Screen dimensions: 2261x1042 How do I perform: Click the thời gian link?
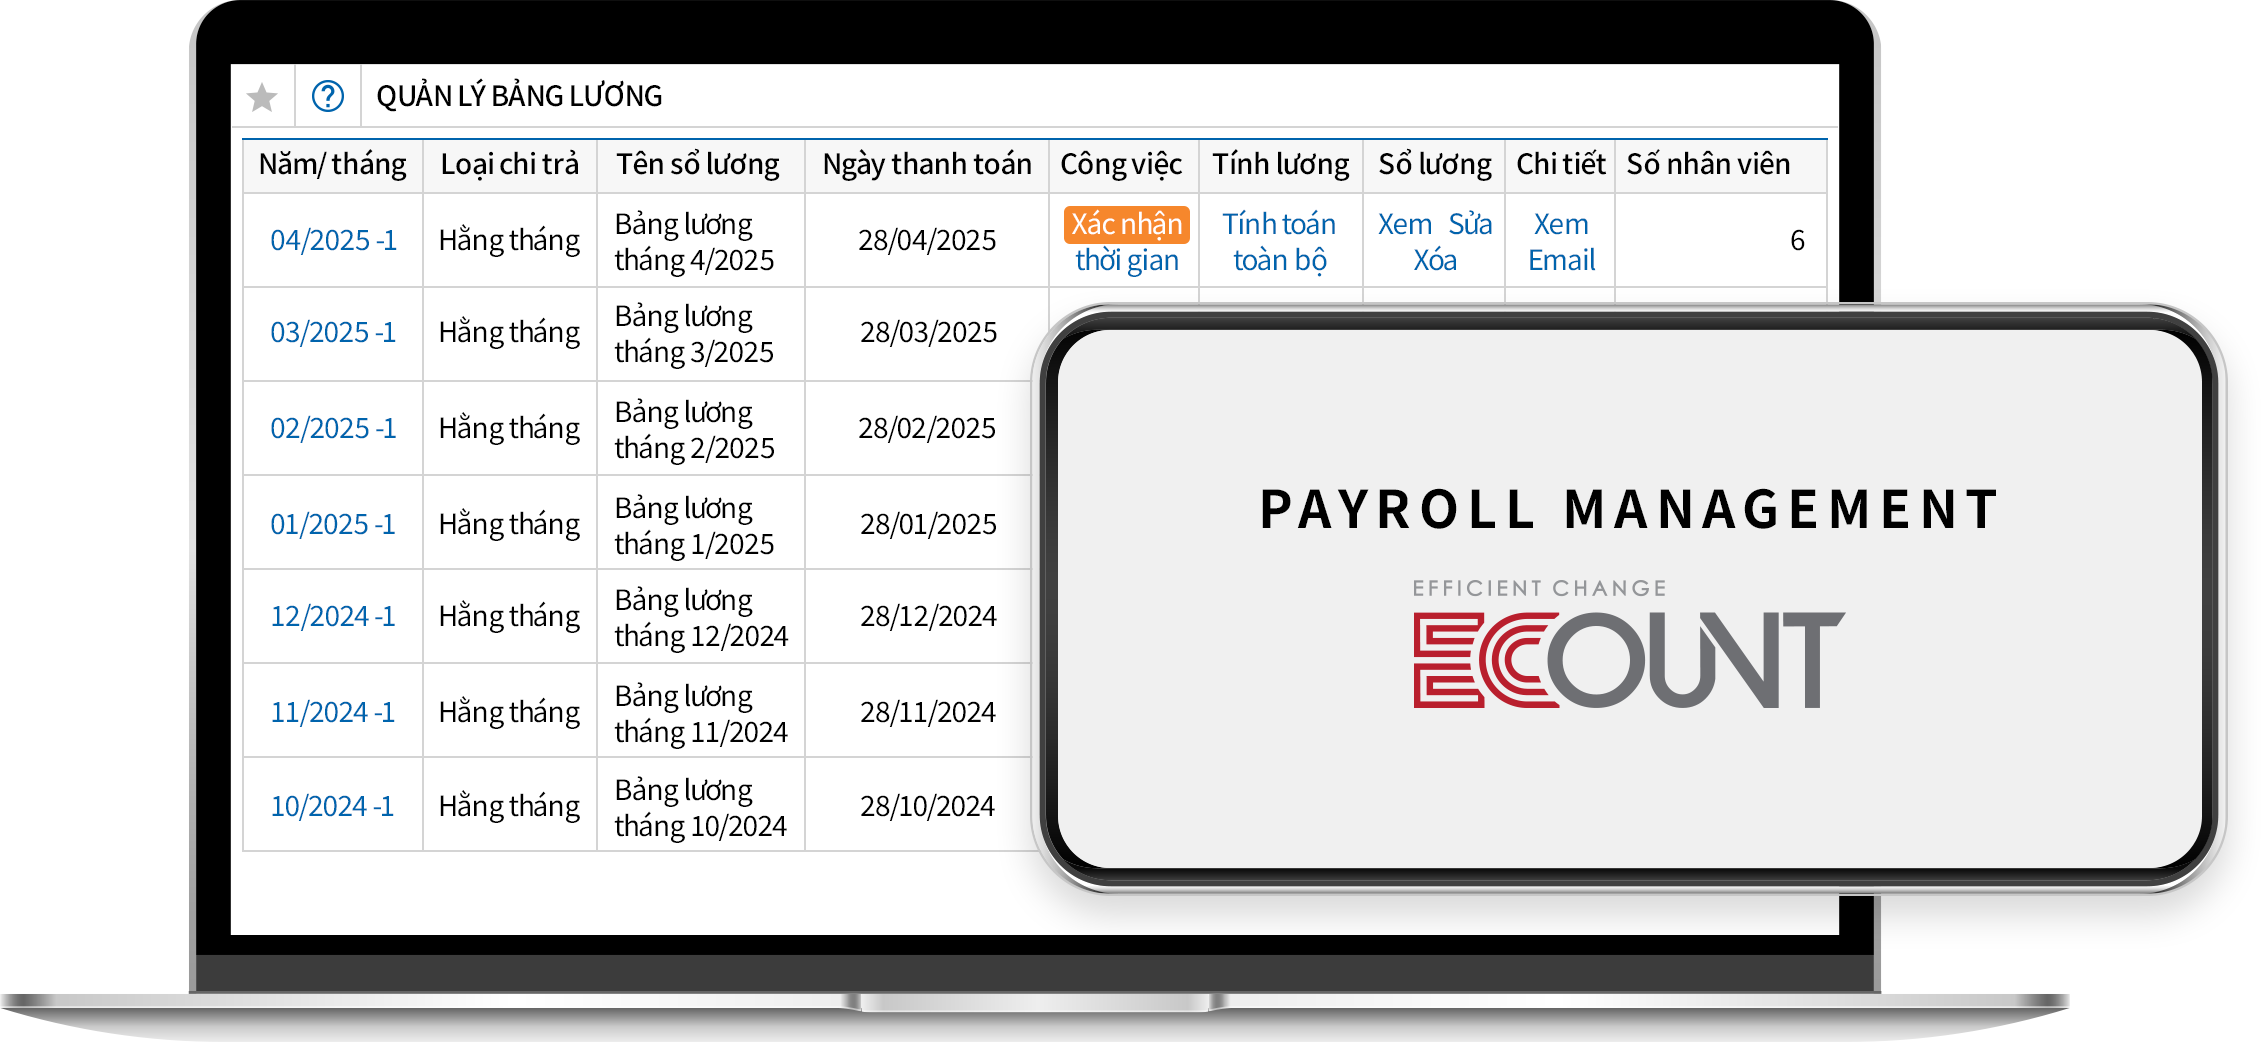click(x=1126, y=261)
